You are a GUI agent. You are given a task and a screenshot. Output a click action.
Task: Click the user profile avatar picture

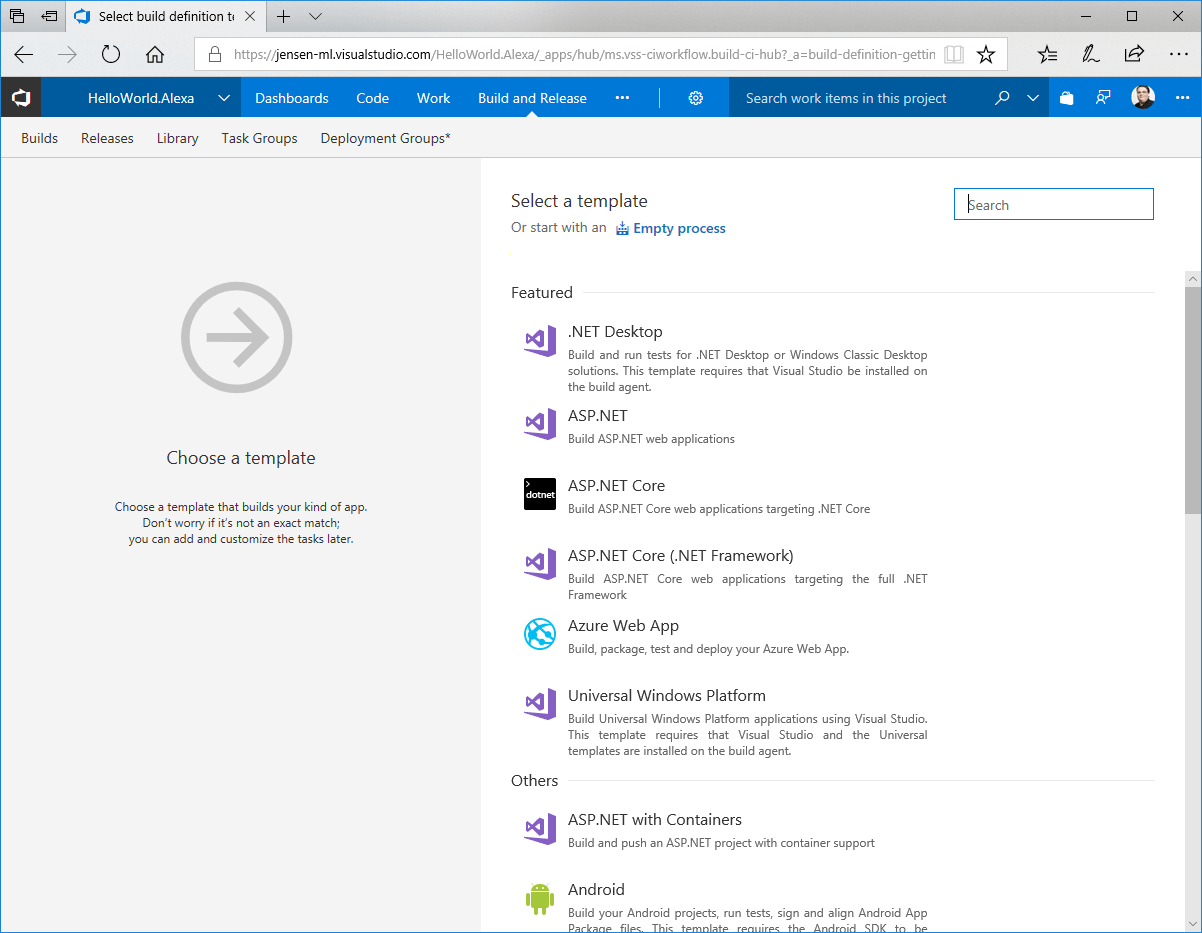point(1143,98)
